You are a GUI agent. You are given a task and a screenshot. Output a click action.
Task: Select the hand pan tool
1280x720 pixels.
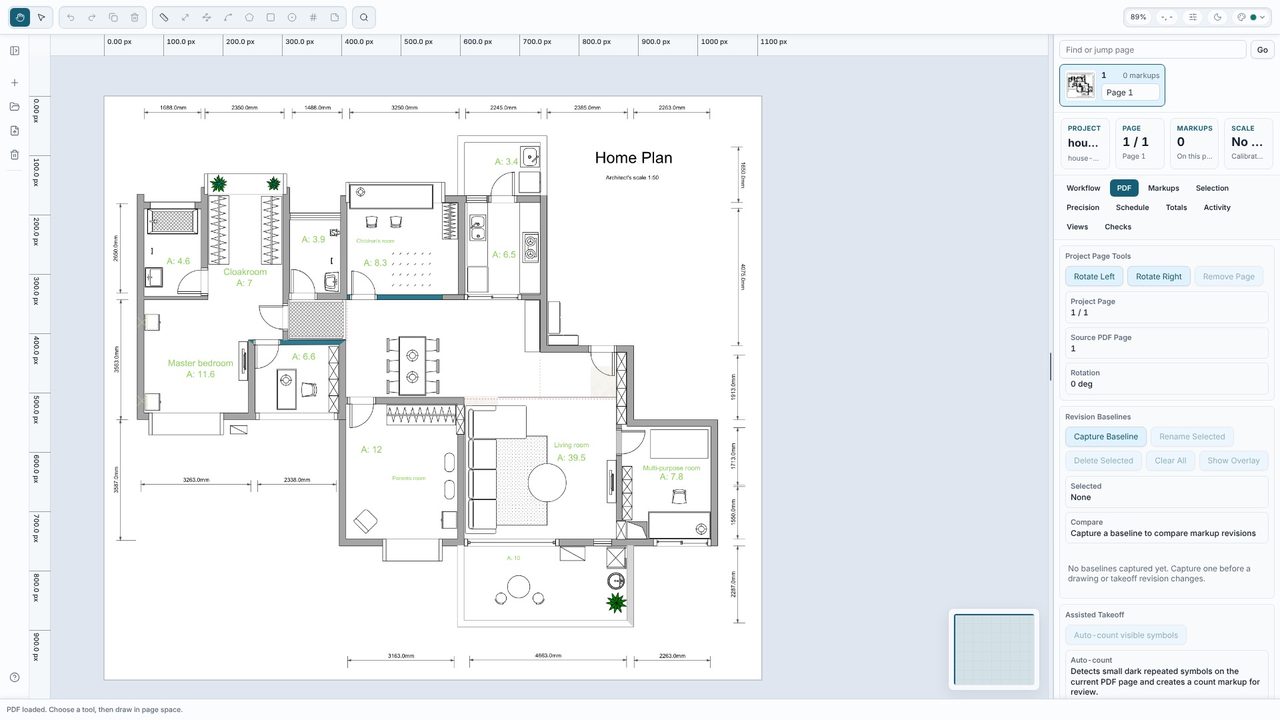point(20,17)
